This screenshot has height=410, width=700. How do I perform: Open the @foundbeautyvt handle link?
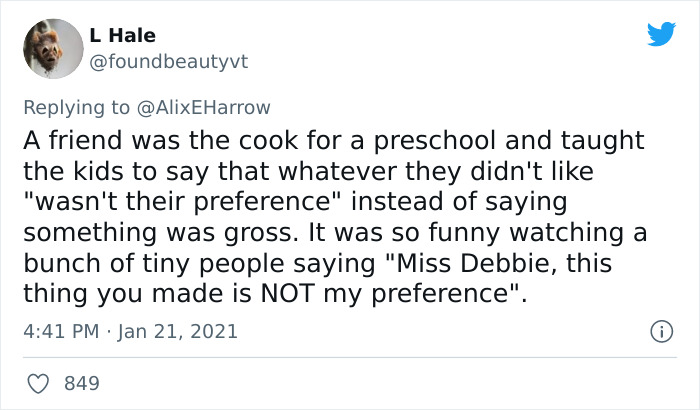tap(170, 62)
